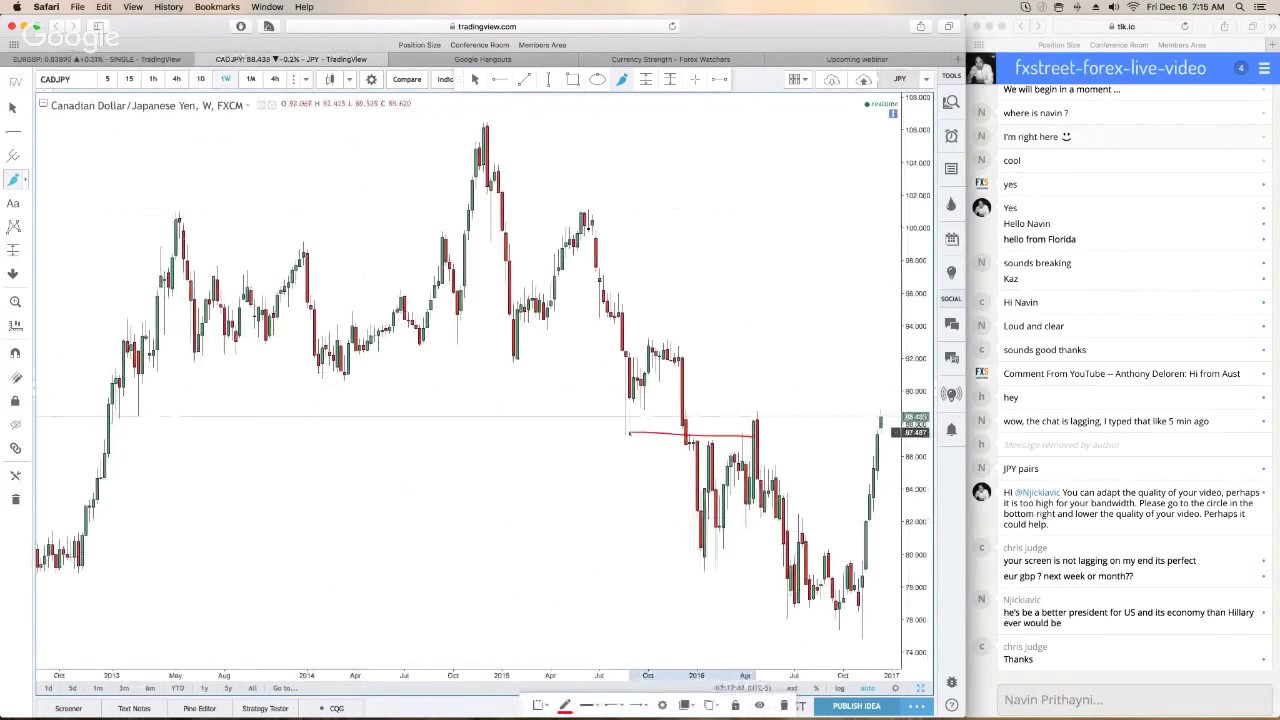
Task: Switch to Currency Strength - Forex Watchers tab
Action: click(x=671, y=59)
